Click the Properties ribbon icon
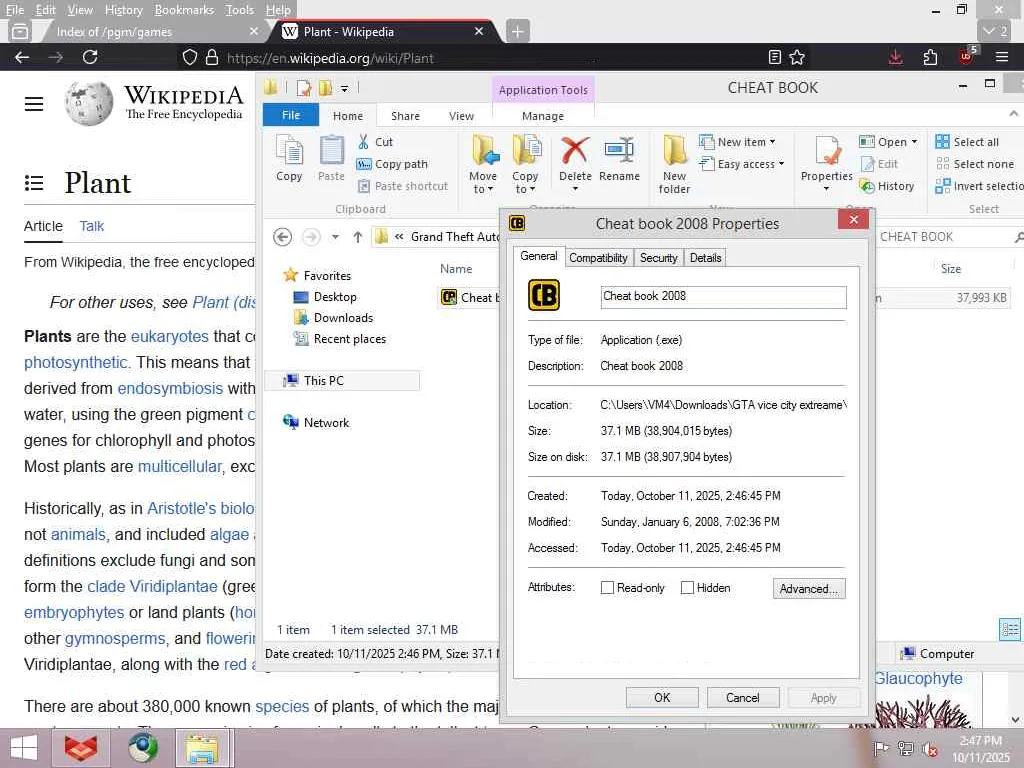 (827, 151)
